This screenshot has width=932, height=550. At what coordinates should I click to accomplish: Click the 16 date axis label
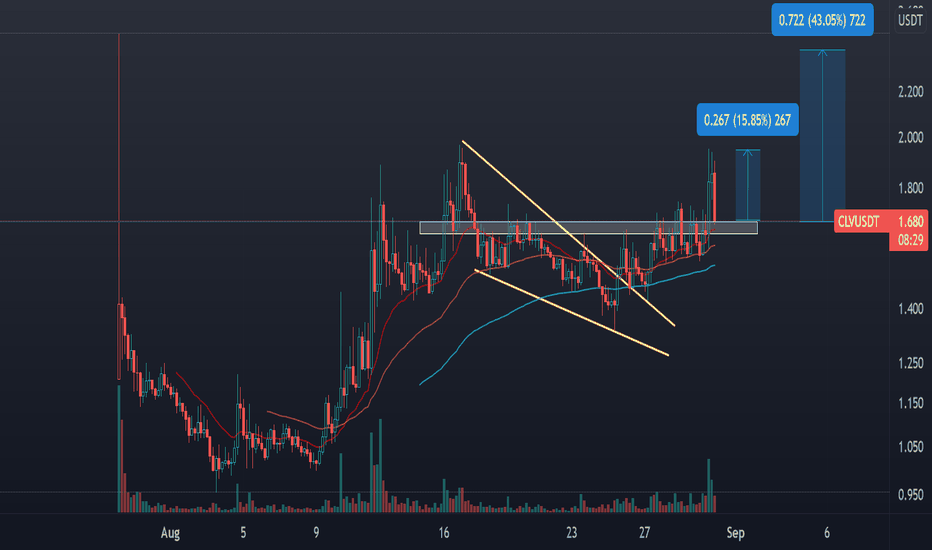443,533
